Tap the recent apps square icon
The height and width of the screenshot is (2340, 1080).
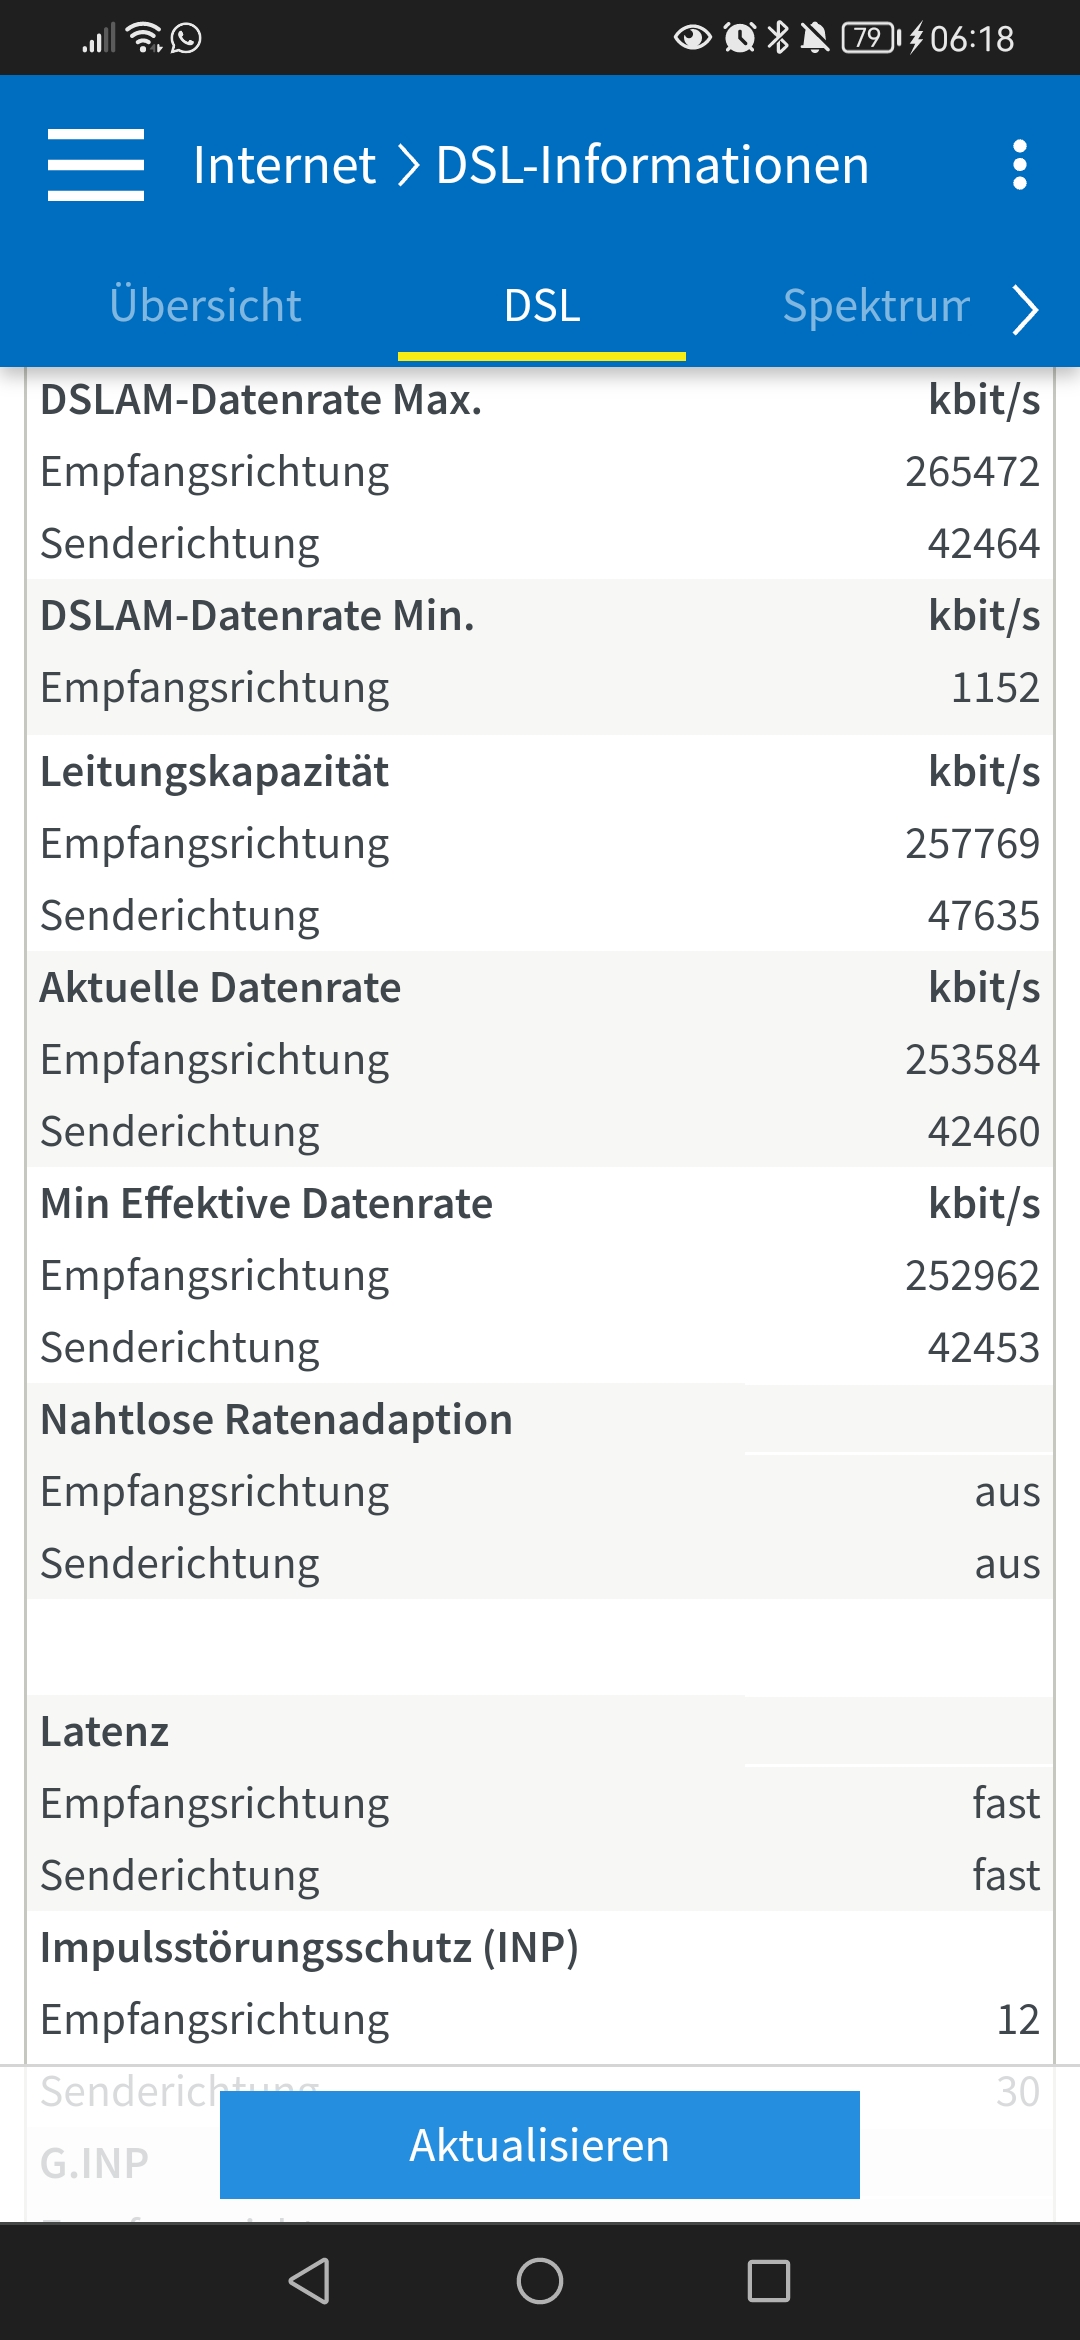click(x=769, y=2281)
